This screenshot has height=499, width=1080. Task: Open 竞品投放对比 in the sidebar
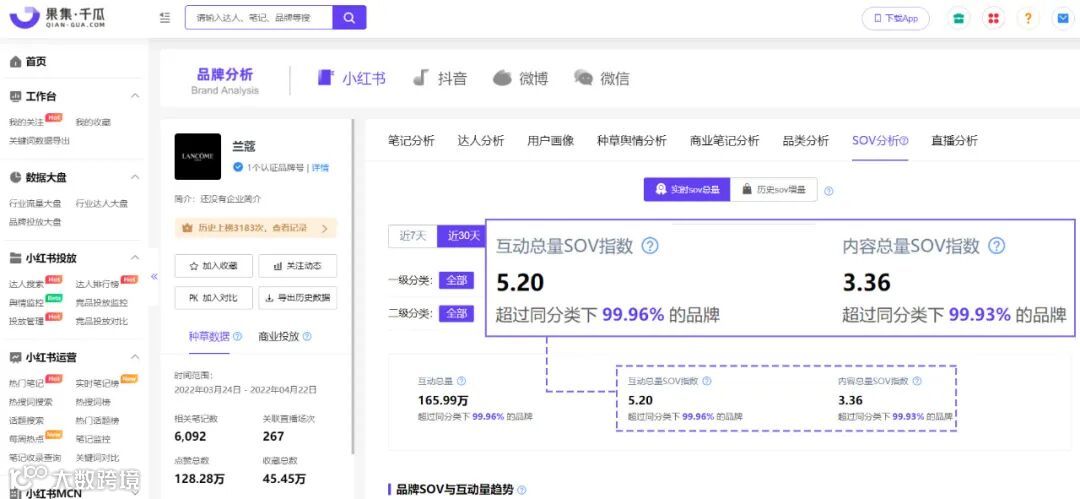point(101,321)
